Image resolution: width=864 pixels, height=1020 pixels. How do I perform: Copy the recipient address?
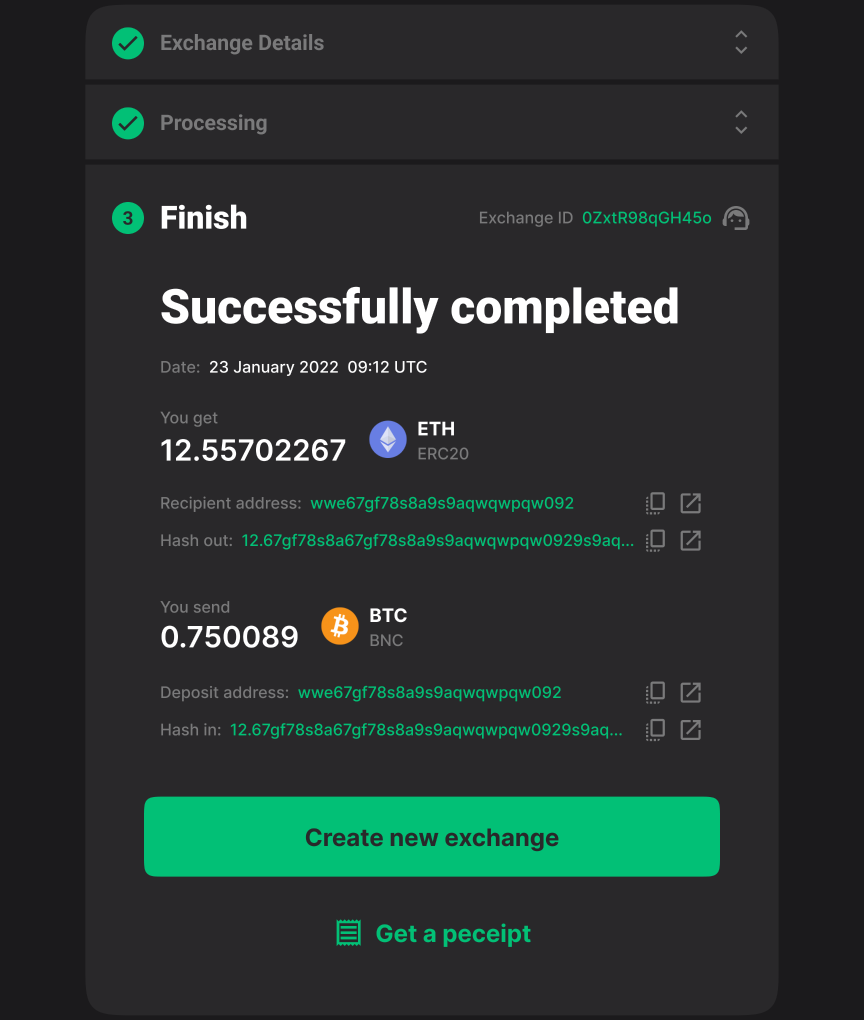655,503
